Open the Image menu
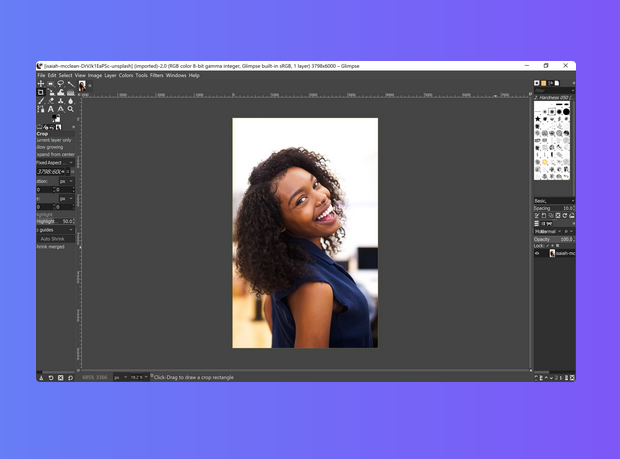The image size is (620, 459). click(95, 75)
